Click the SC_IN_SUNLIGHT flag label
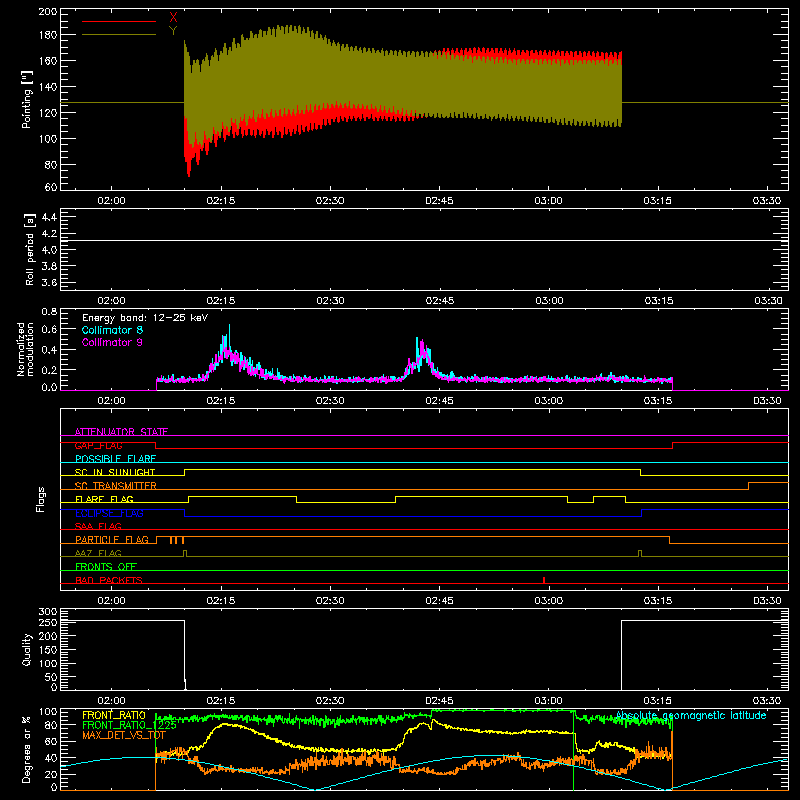This screenshot has width=800, height=800. click(115, 472)
